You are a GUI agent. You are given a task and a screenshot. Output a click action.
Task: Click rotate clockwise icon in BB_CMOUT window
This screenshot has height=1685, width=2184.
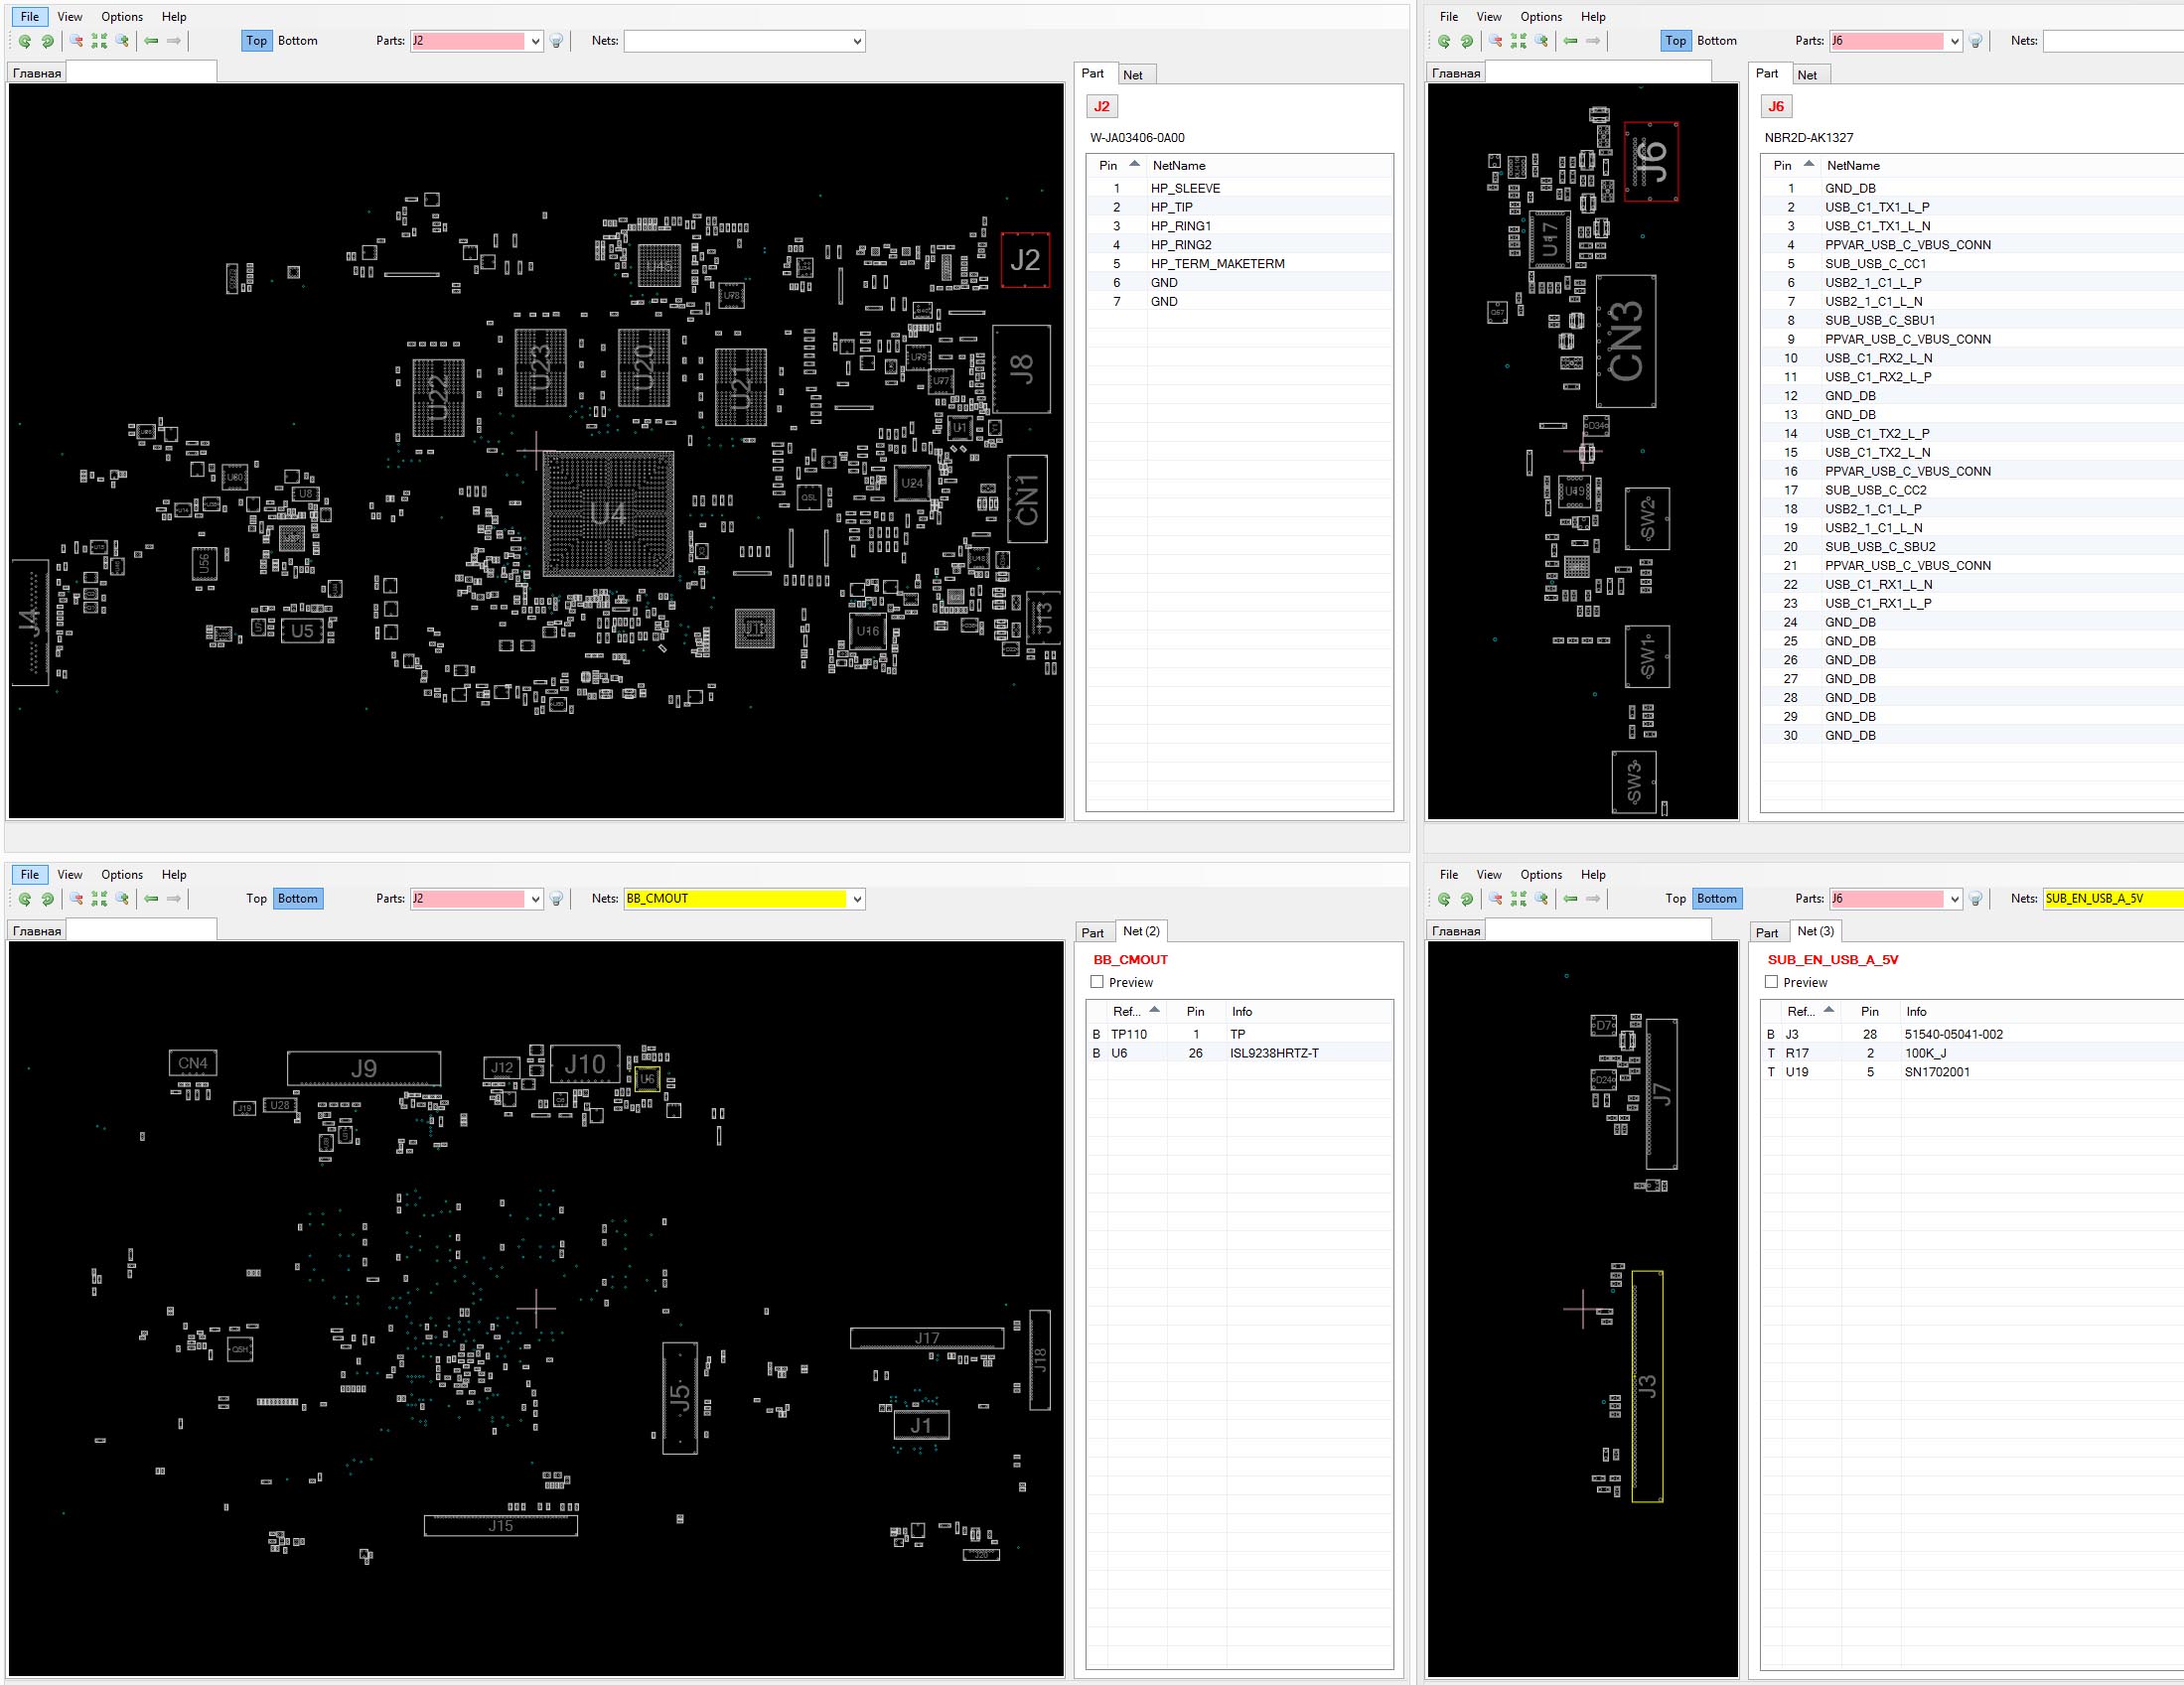tap(47, 899)
